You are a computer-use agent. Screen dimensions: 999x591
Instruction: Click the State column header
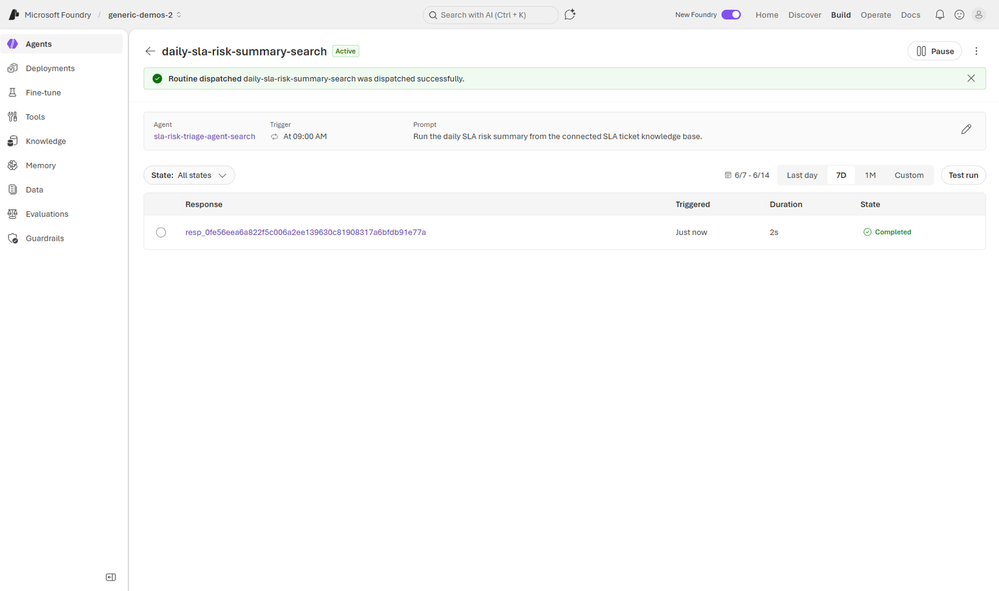pyautogui.click(x=870, y=204)
